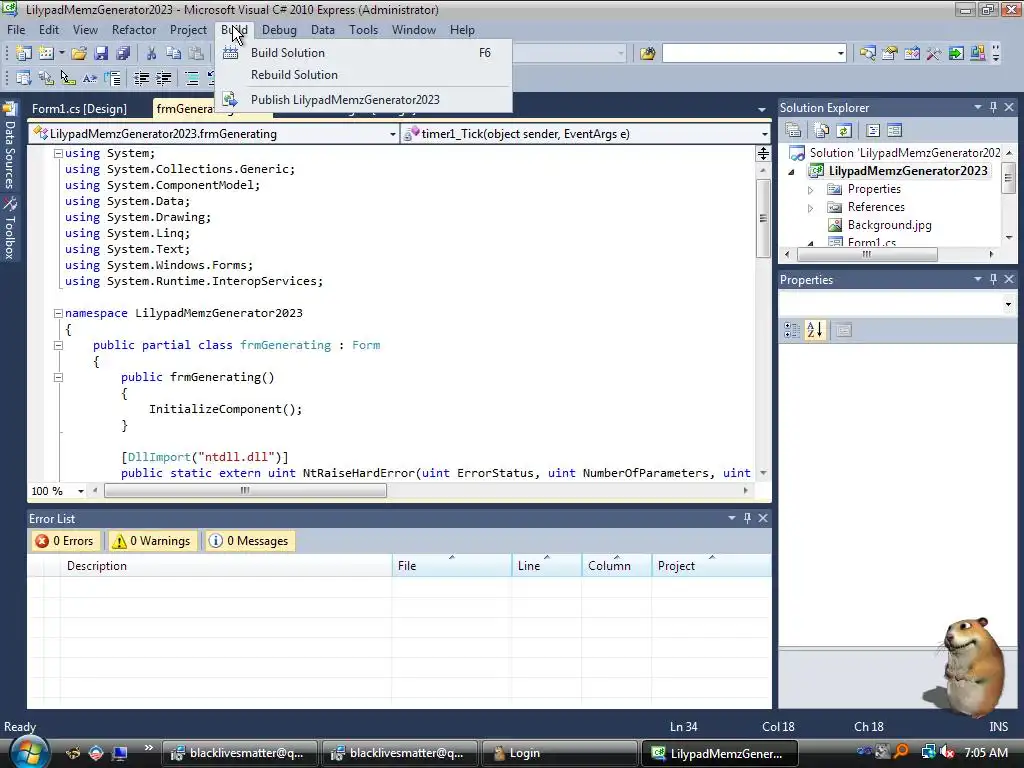Collapse the LilypadMemzGenerator2023 project node
The width and height of the screenshot is (1024, 768).
[792, 172]
